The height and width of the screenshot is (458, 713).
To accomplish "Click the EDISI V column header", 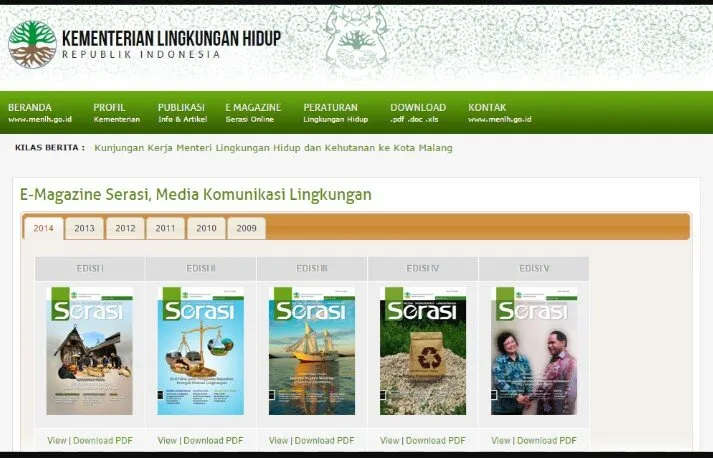I will click(534, 269).
